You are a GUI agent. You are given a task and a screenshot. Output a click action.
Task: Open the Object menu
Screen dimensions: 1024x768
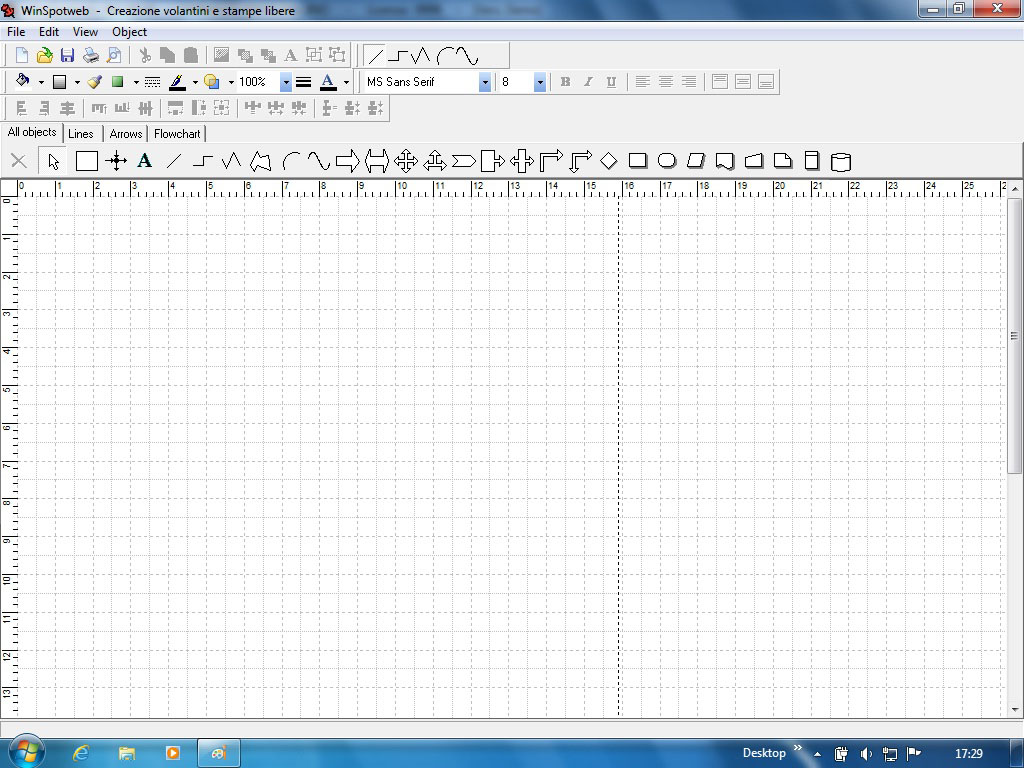[129, 32]
